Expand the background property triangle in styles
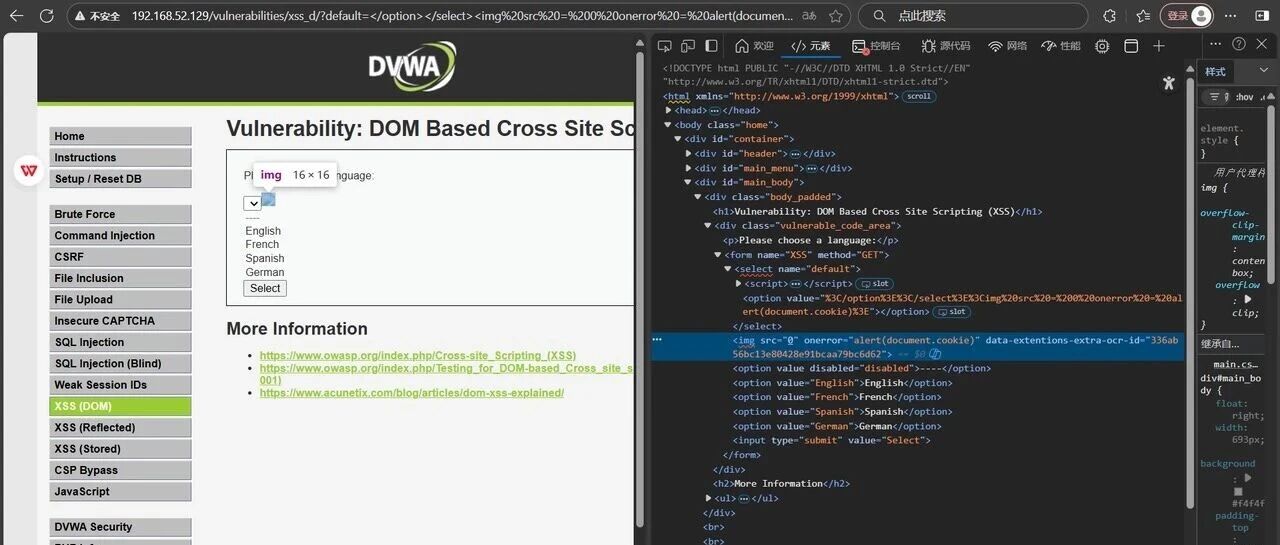The image size is (1280, 545). point(1246,478)
